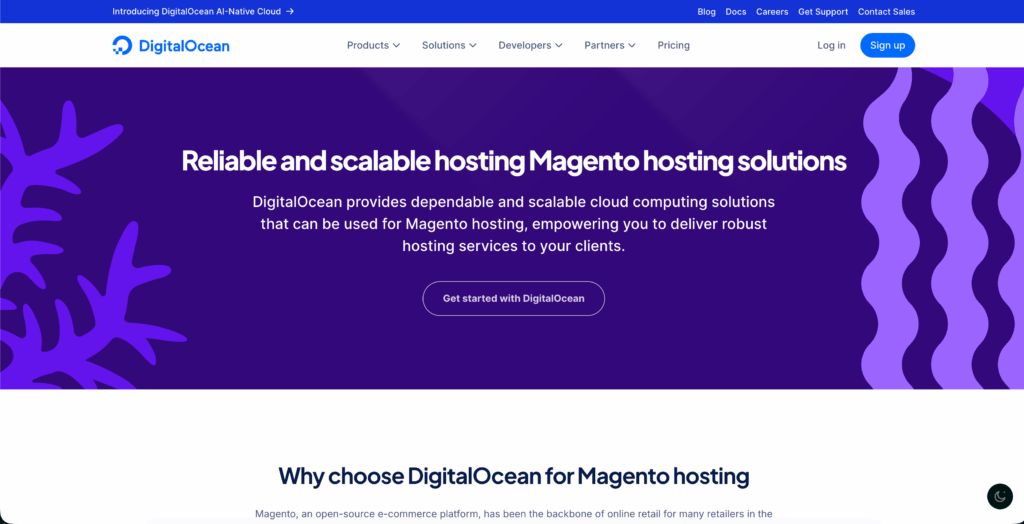This screenshot has height=524, width=1024.
Task: Open the Blog link
Action: click(x=707, y=12)
